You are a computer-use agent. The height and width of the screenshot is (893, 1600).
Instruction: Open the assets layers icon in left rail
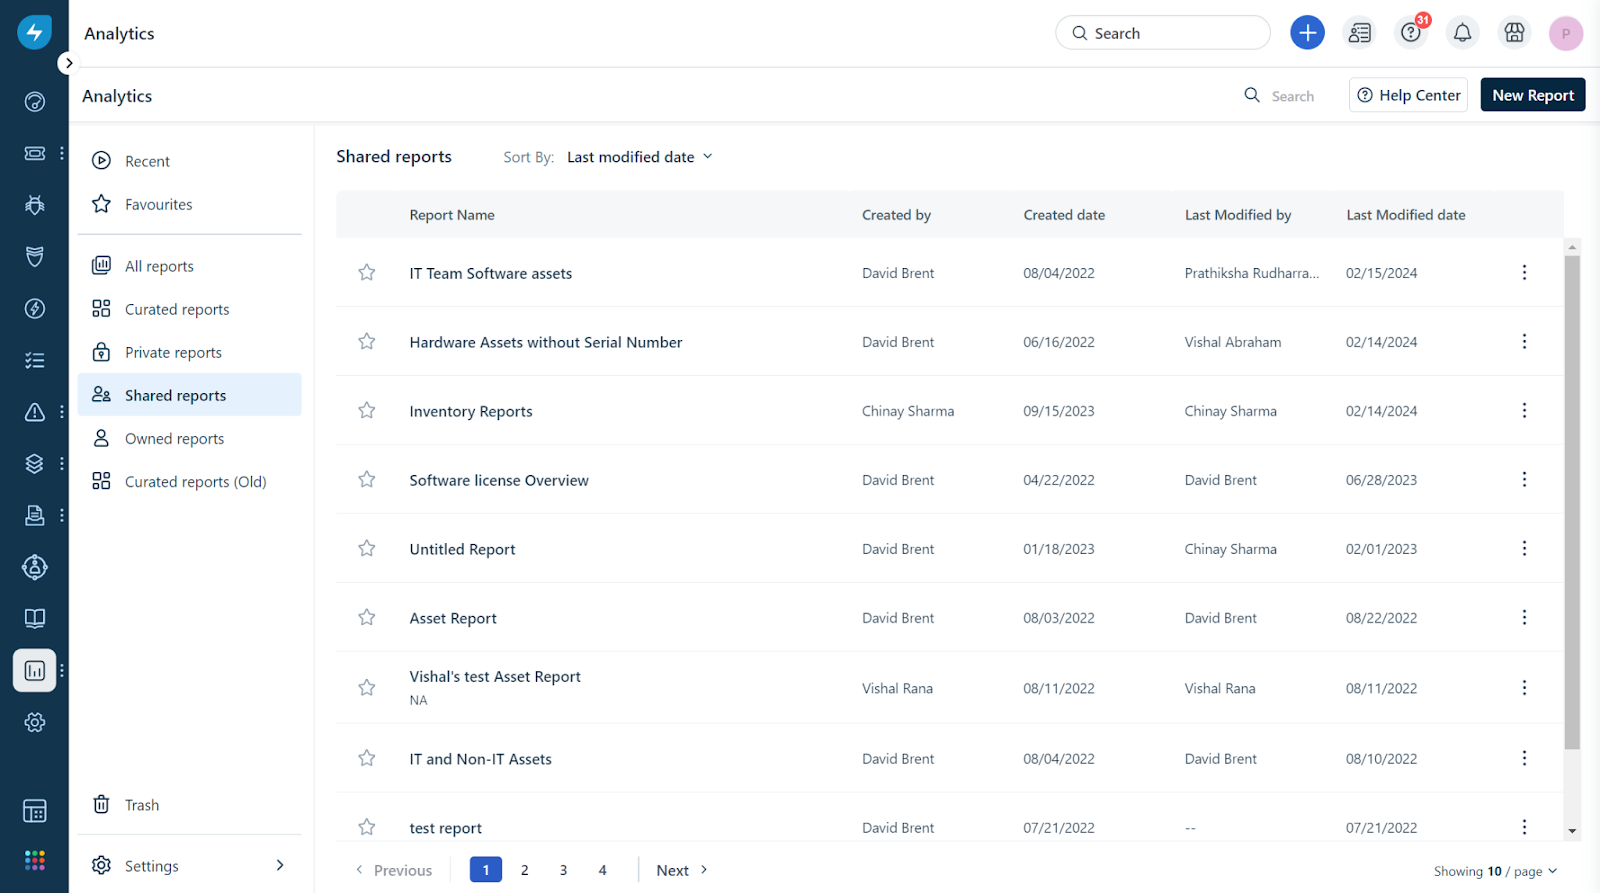[35, 464]
